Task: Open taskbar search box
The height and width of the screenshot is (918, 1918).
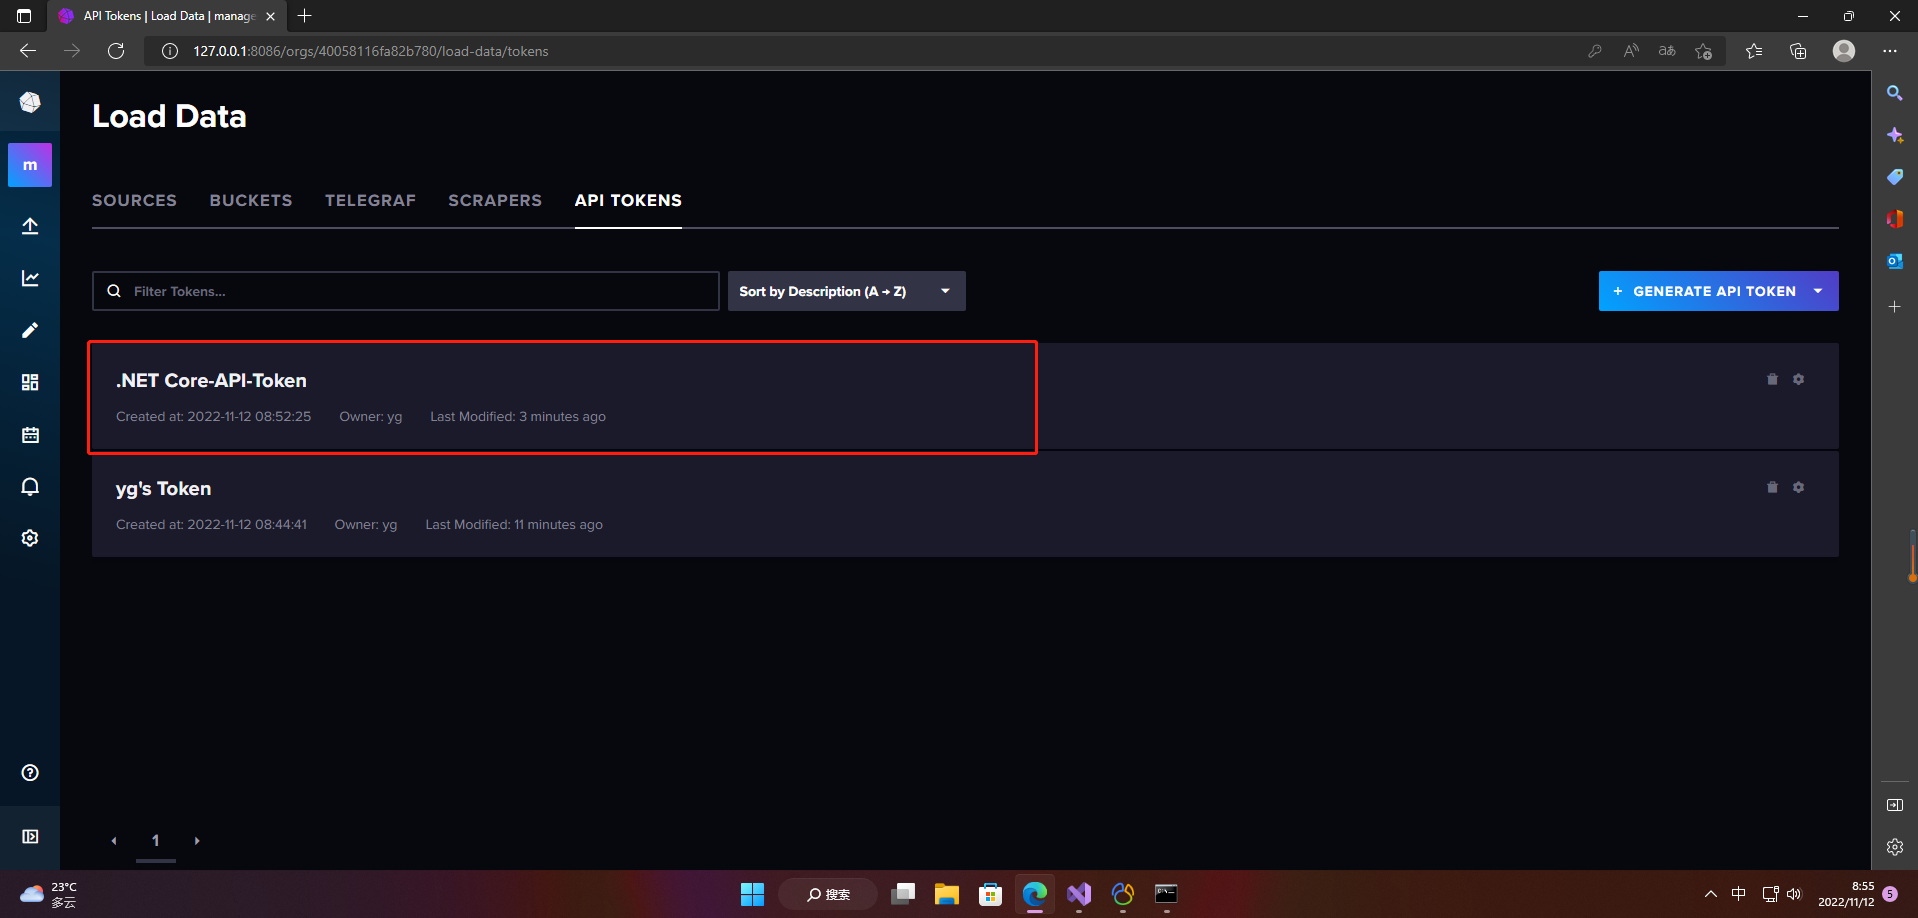Action: point(828,894)
